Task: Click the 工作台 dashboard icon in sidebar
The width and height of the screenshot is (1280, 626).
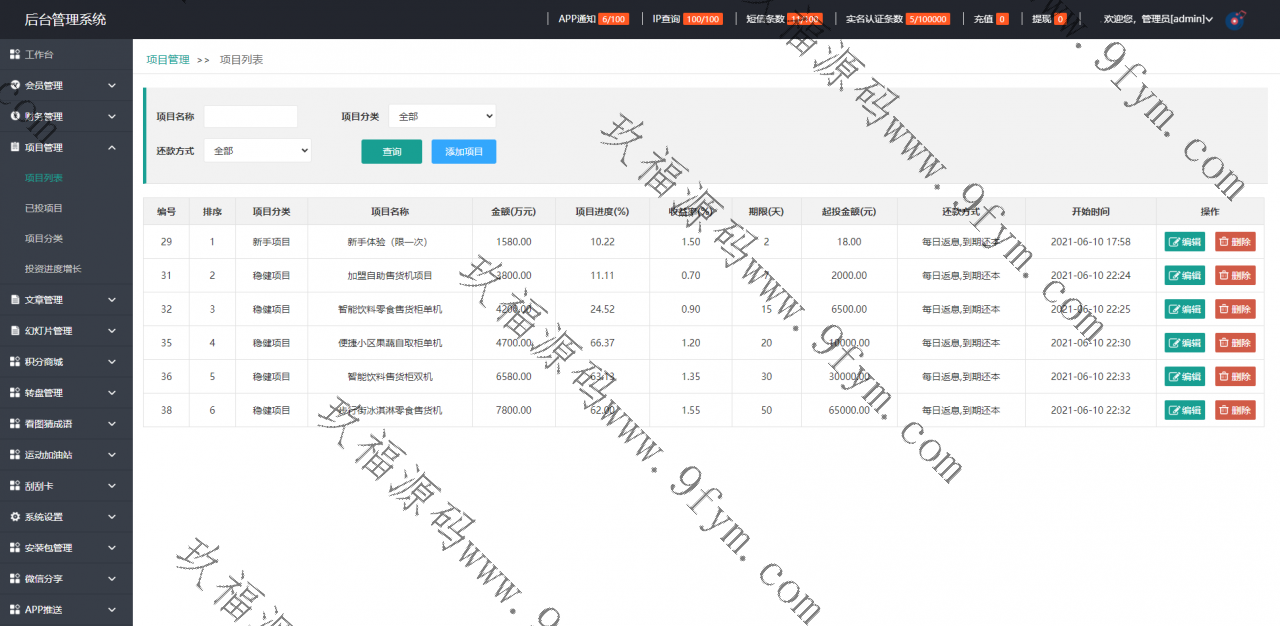Action: click(15, 54)
